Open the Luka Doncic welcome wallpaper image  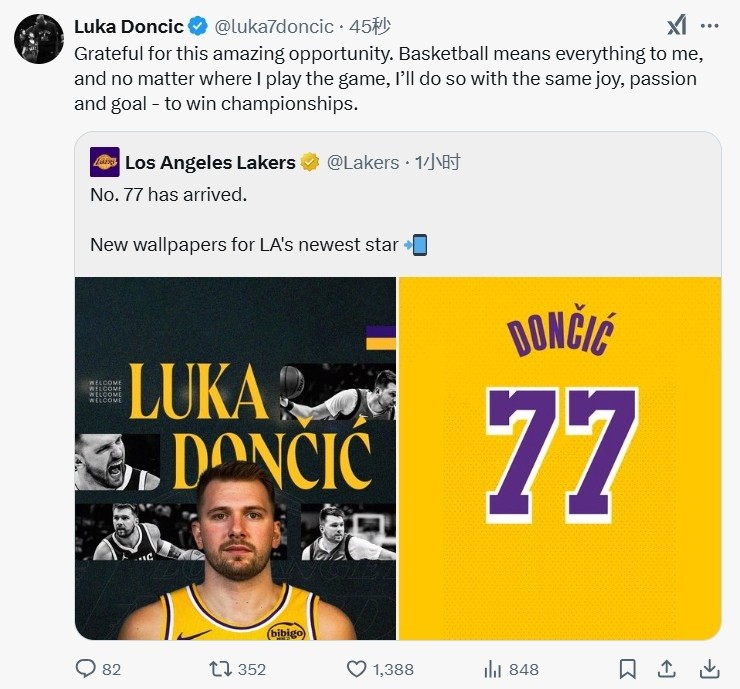click(x=236, y=458)
